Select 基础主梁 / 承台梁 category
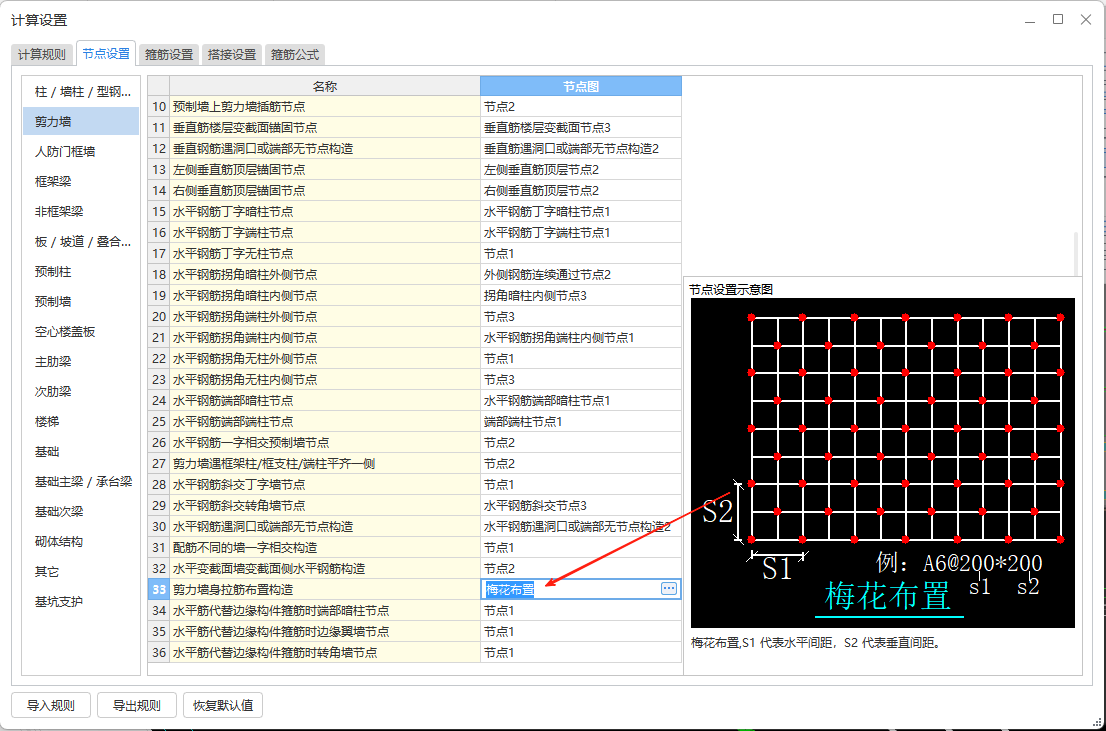This screenshot has height=731, width=1106. (81, 482)
